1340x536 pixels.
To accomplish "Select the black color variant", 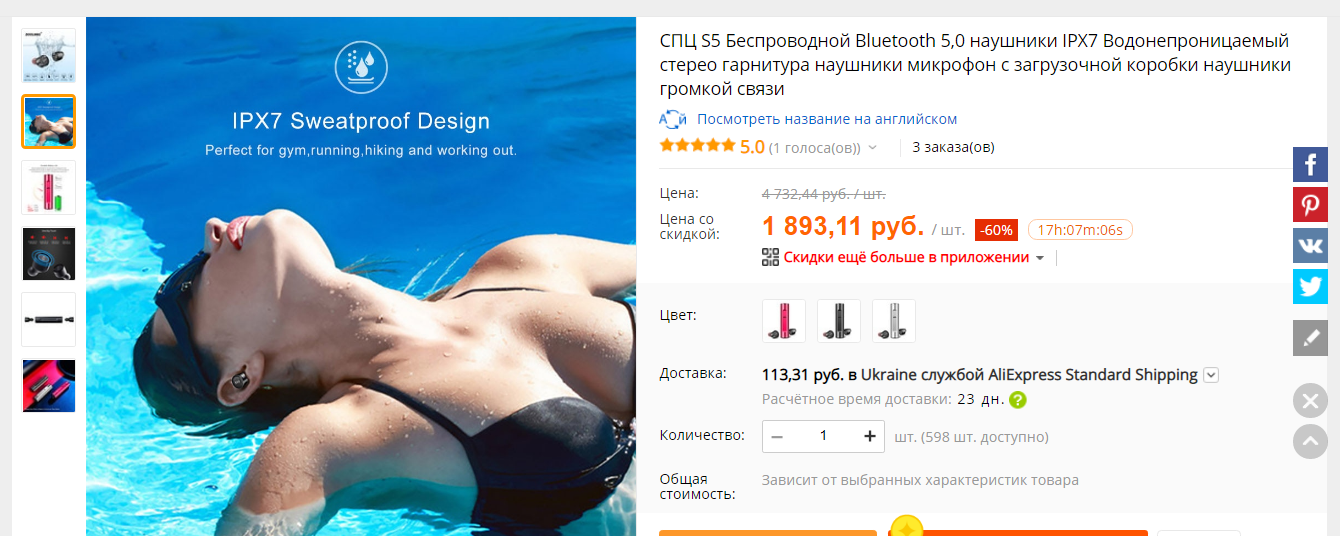I will click(838, 320).
